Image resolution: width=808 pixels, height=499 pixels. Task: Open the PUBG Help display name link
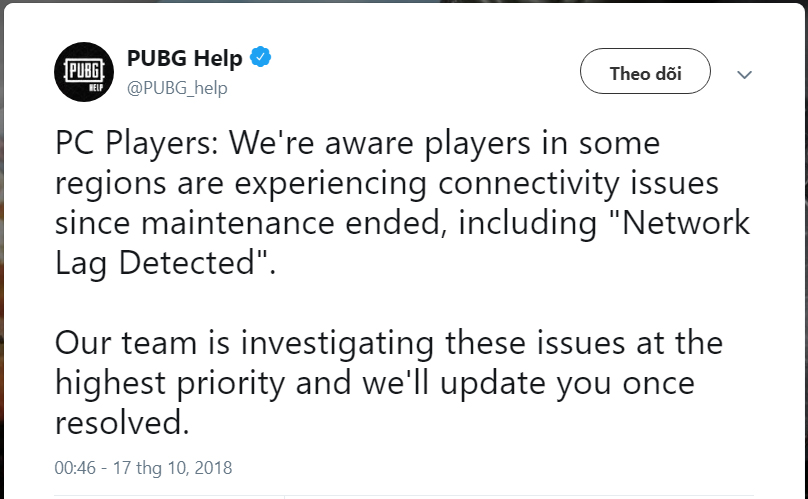tap(184, 58)
